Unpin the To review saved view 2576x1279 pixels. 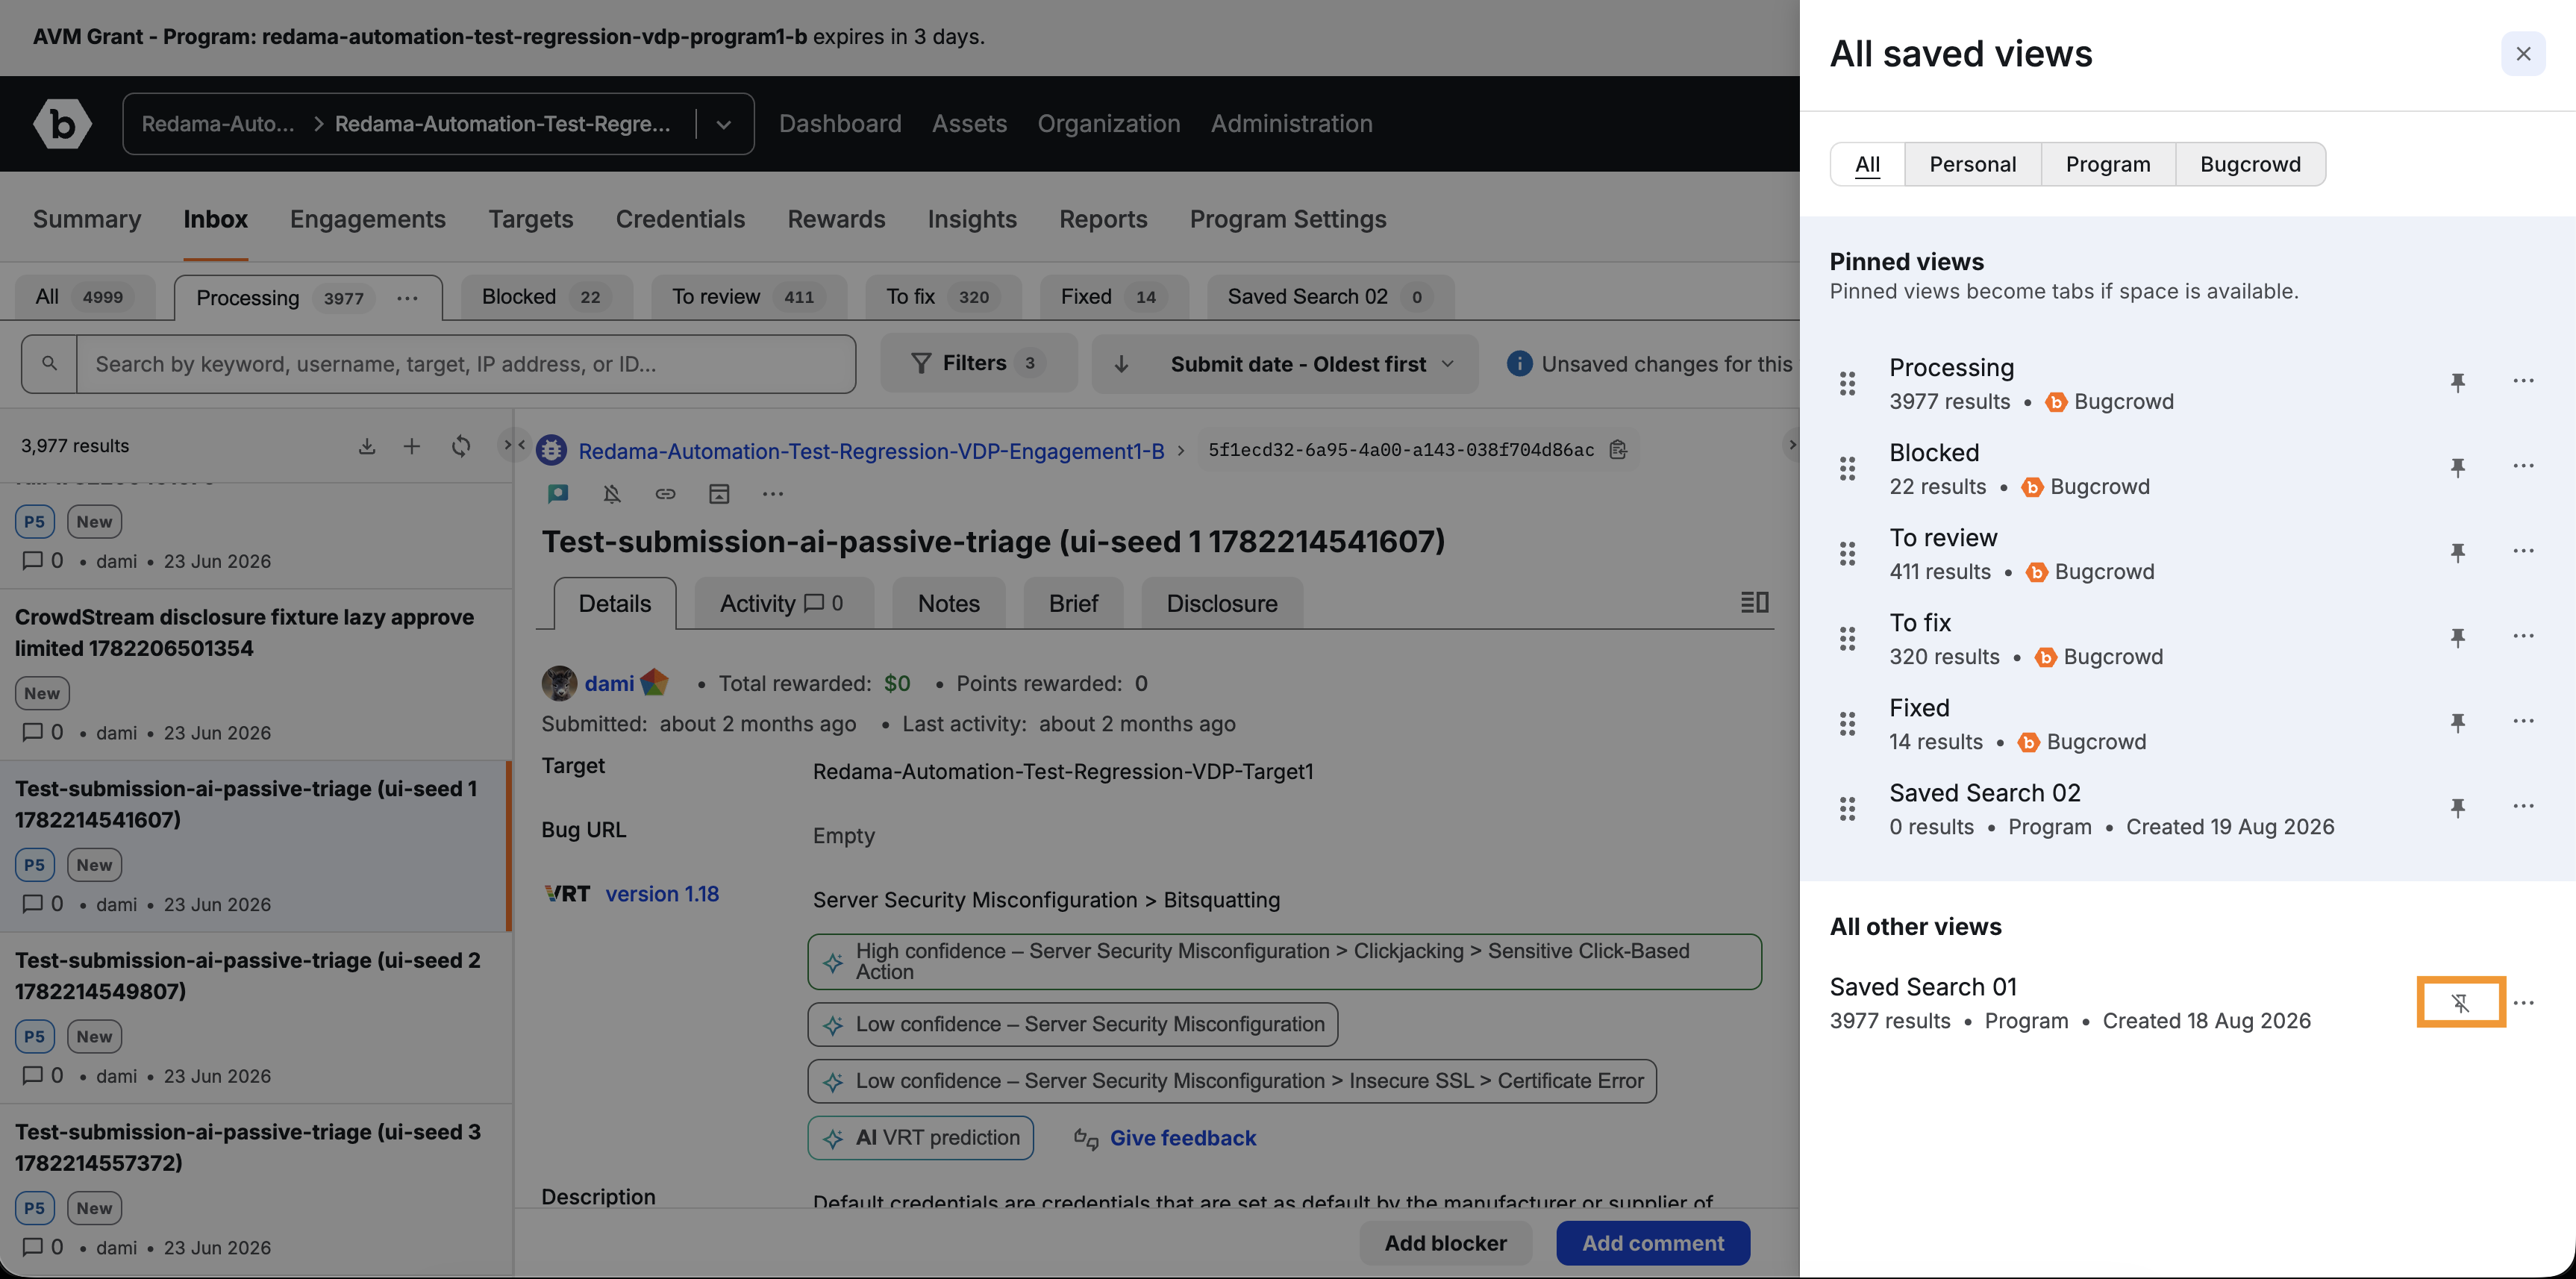tap(2458, 552)
